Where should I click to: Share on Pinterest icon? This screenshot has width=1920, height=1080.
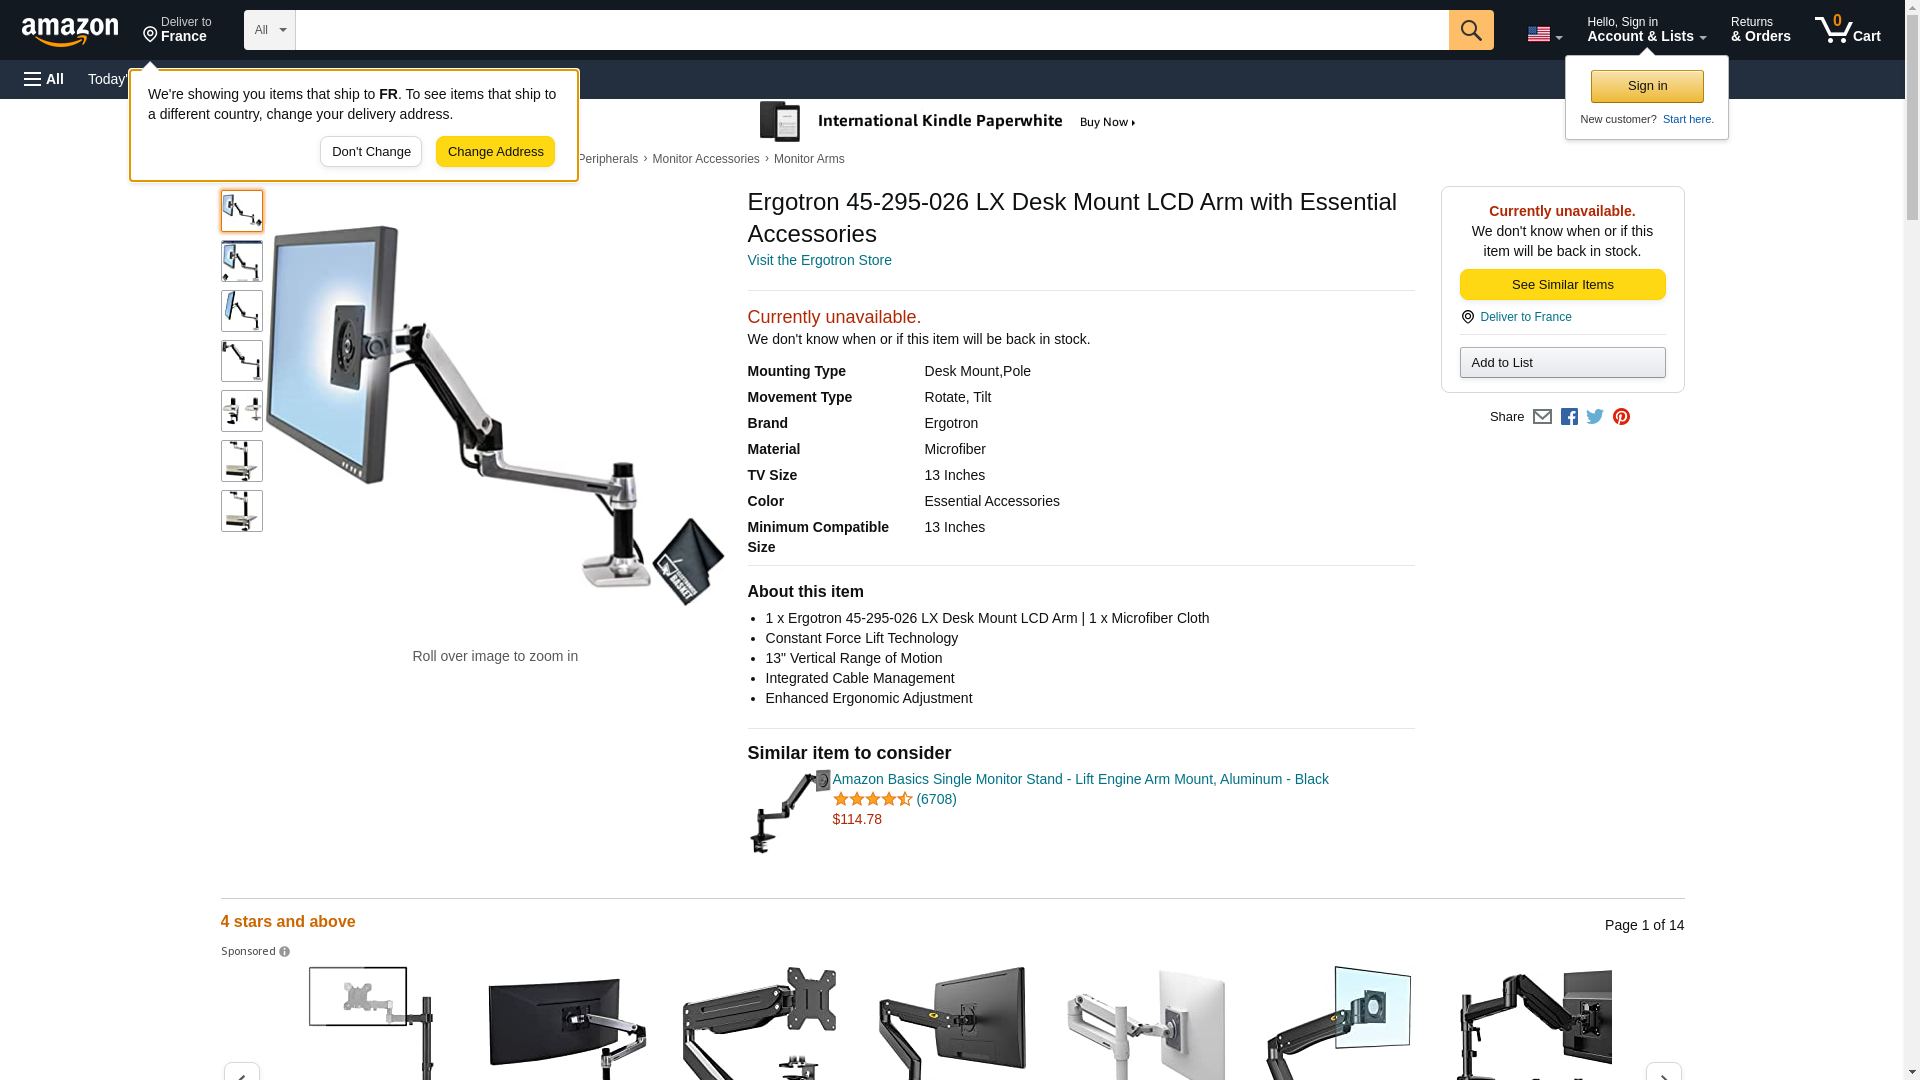point(1621,417)
